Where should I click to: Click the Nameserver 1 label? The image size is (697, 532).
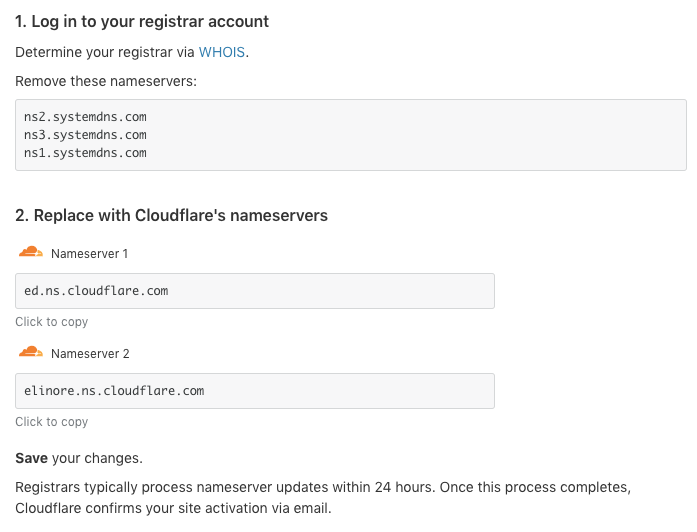click(x=89, y=254)
